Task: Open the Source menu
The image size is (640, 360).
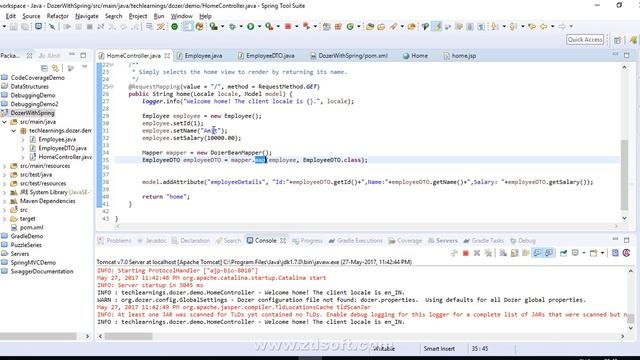Action: 31,16
